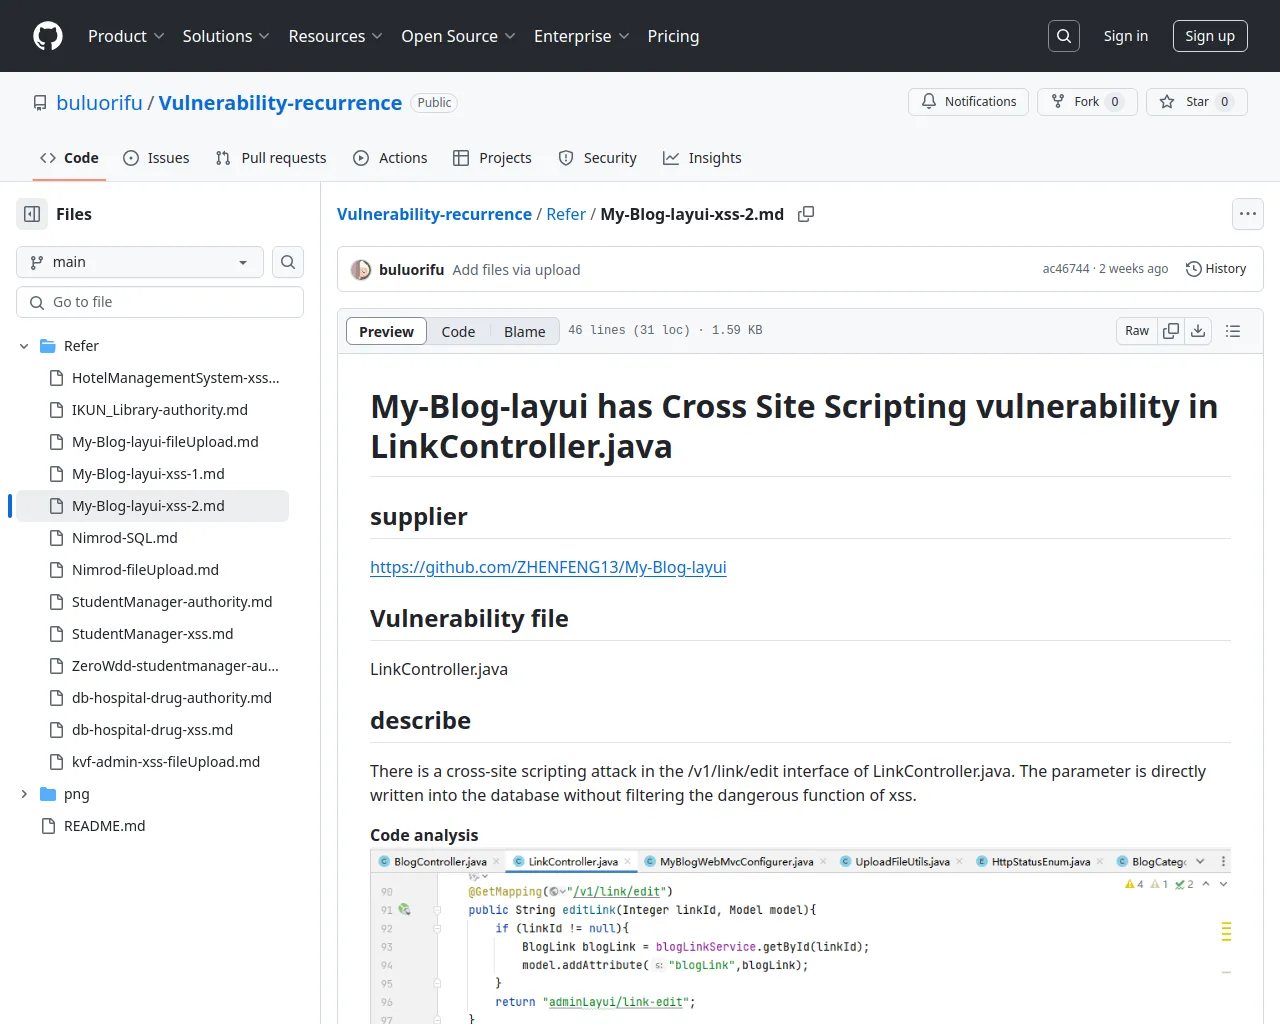Expand the Resources menu
The height and width of the screenshot is (1024, 1280).
pos(335,36)
